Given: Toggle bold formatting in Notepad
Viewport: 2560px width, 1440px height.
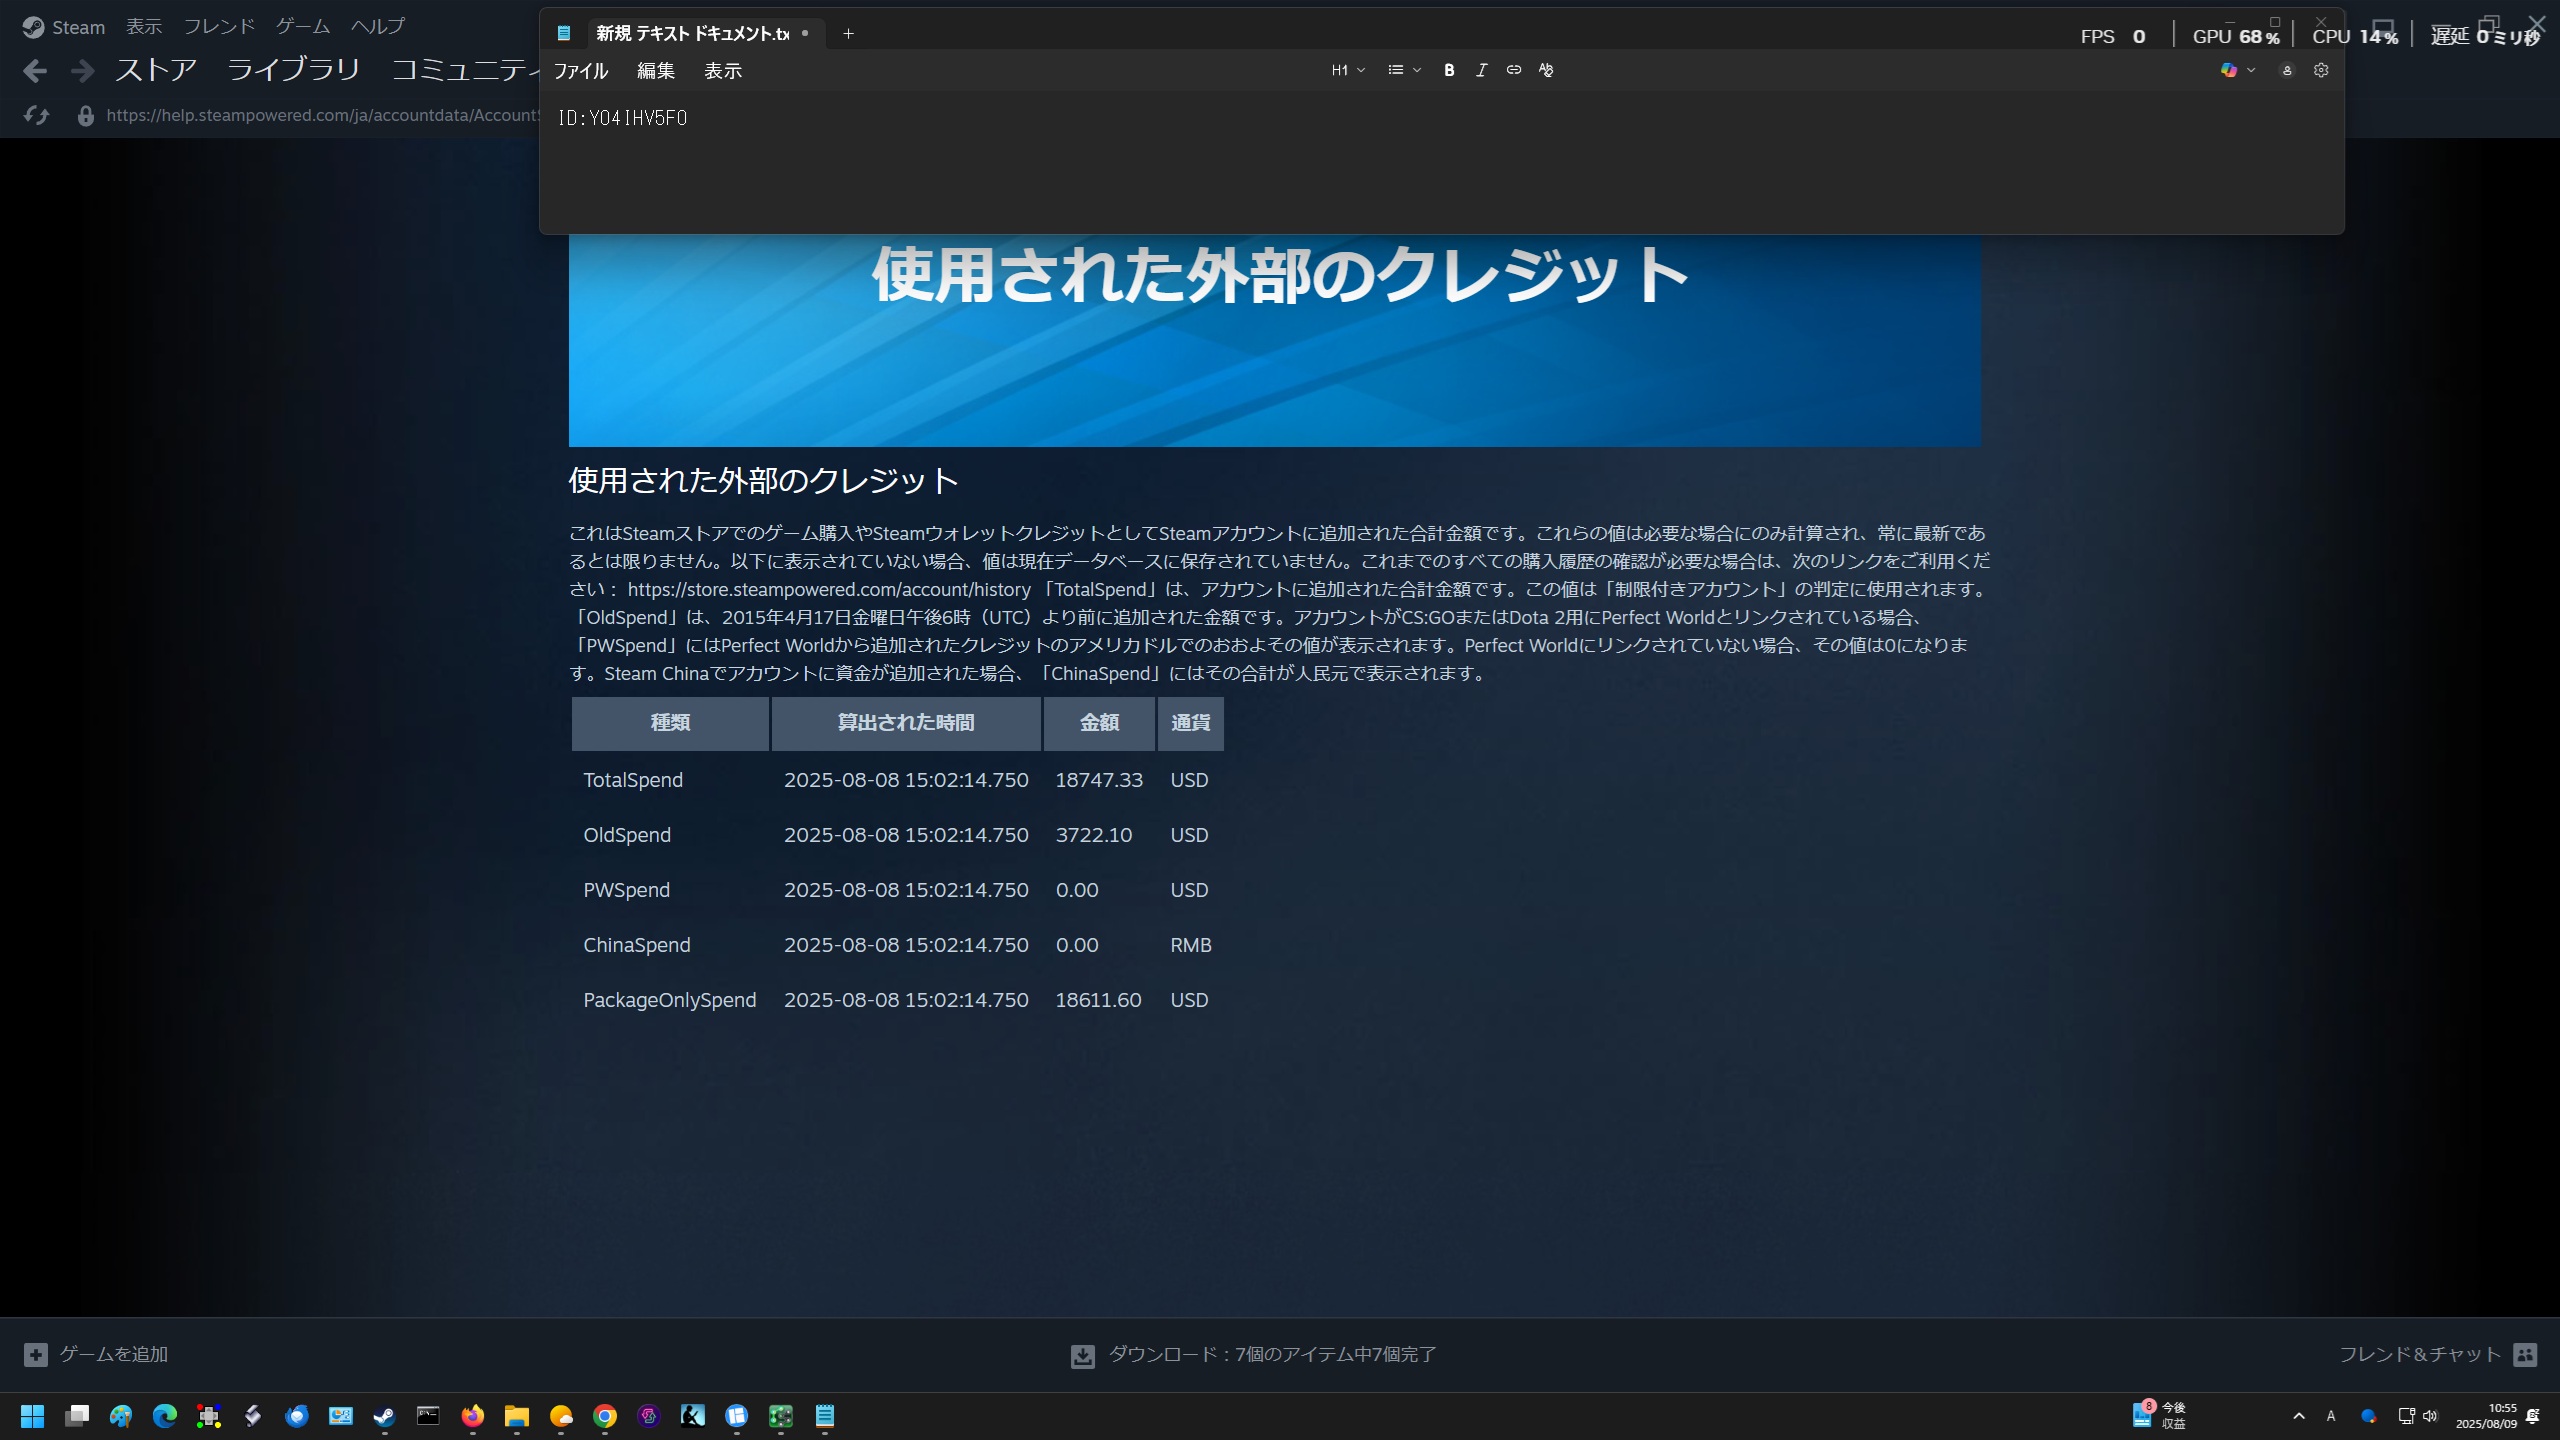Looking at the screenshot, I should (1449, 70).
